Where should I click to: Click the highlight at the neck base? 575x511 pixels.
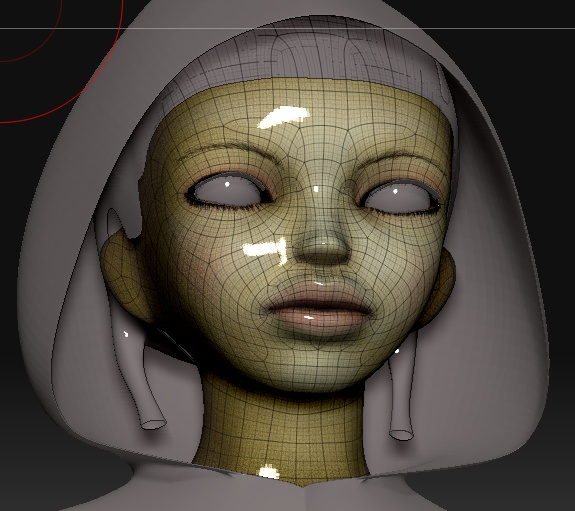pyautogui.click(x=269, y=472)
